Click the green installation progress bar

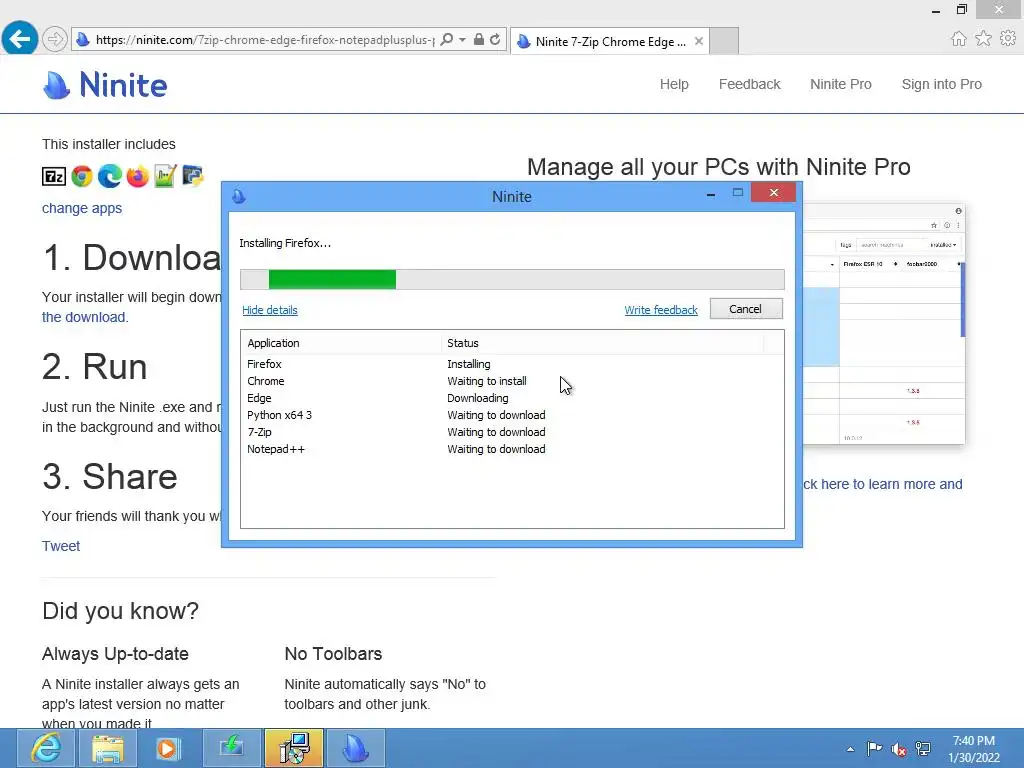(332, 279)
